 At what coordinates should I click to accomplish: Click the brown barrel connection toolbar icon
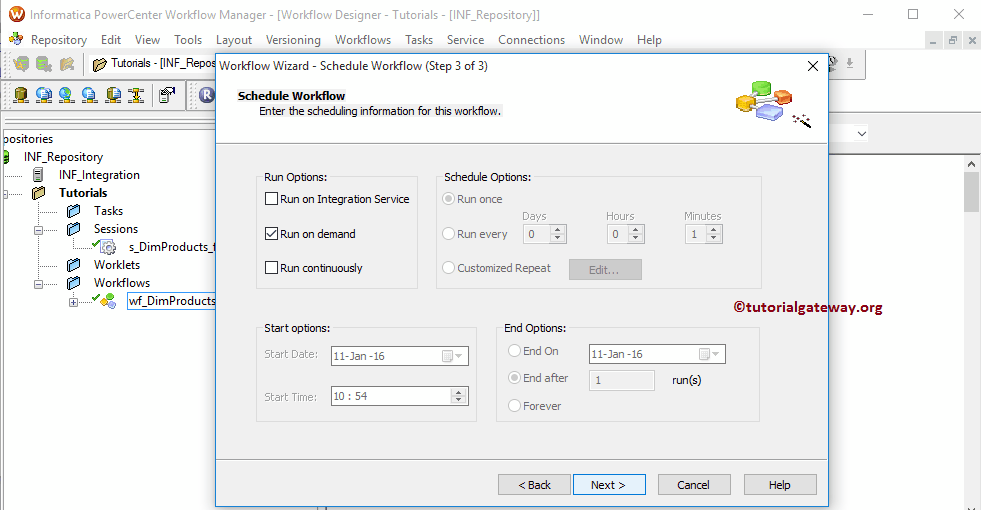click(x=21, y=94)
